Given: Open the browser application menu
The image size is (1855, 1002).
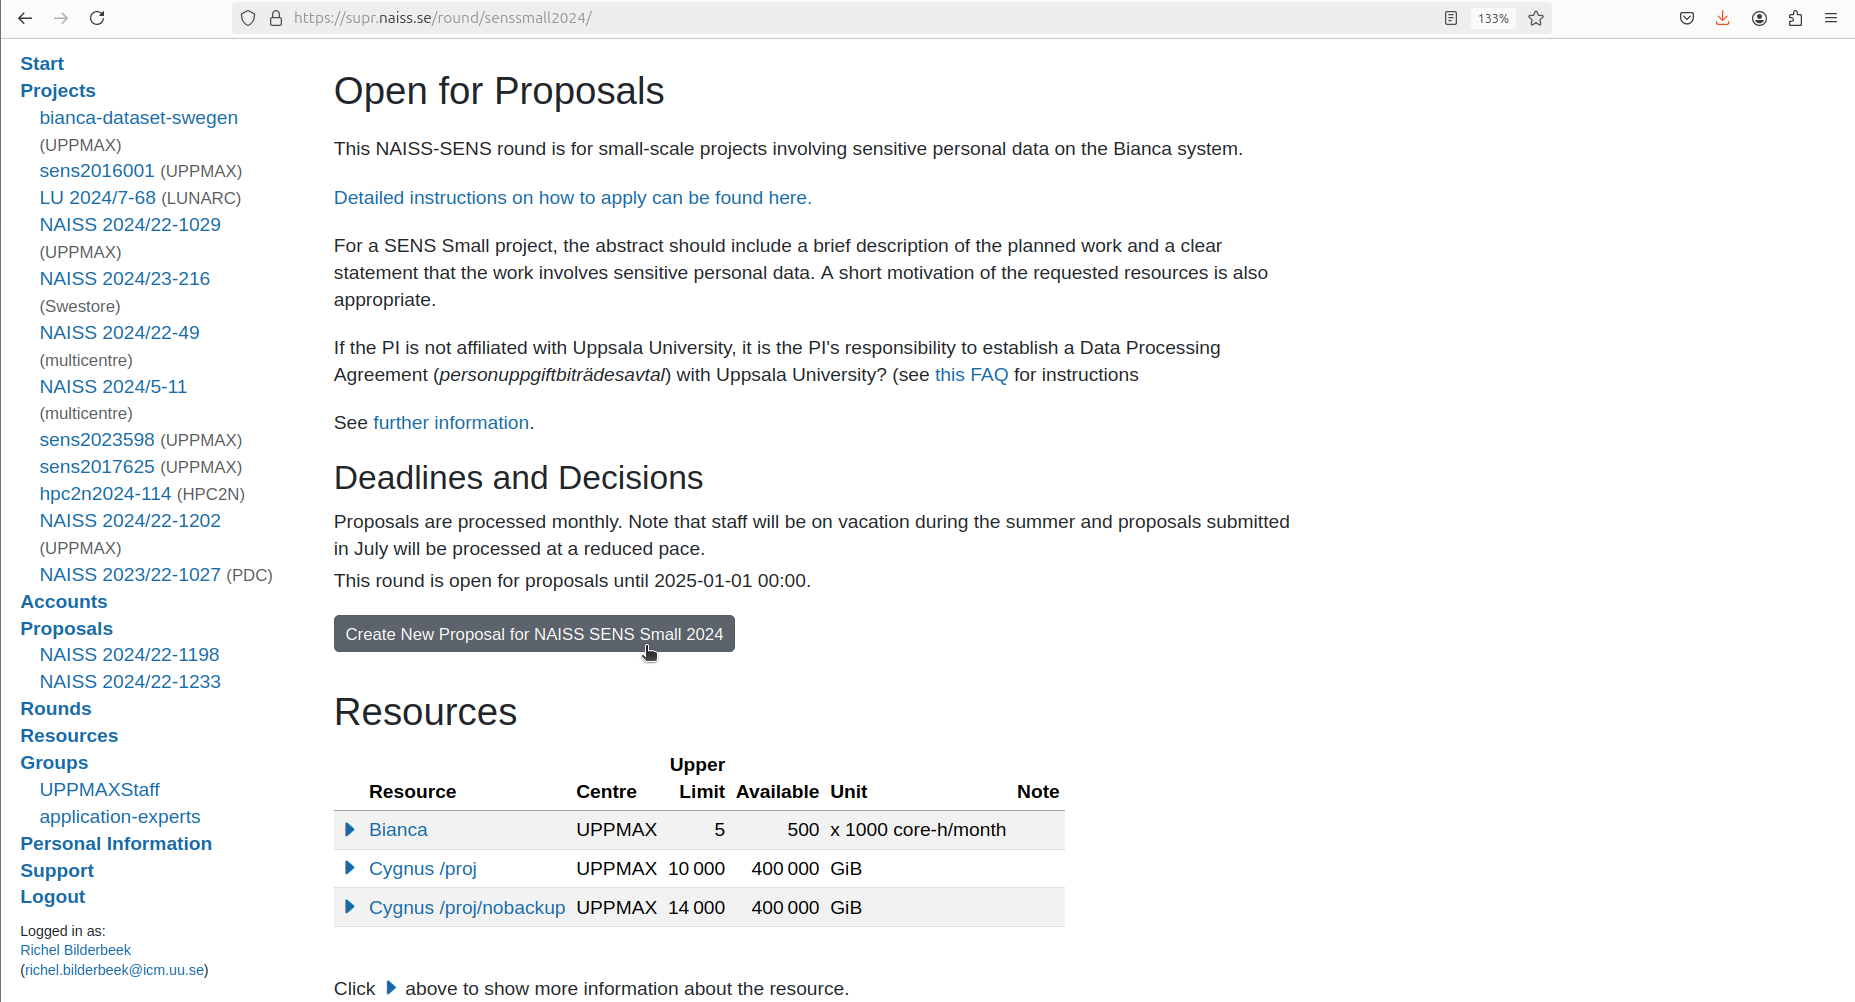Looking at the screenshot, I should coord(1832,17).
